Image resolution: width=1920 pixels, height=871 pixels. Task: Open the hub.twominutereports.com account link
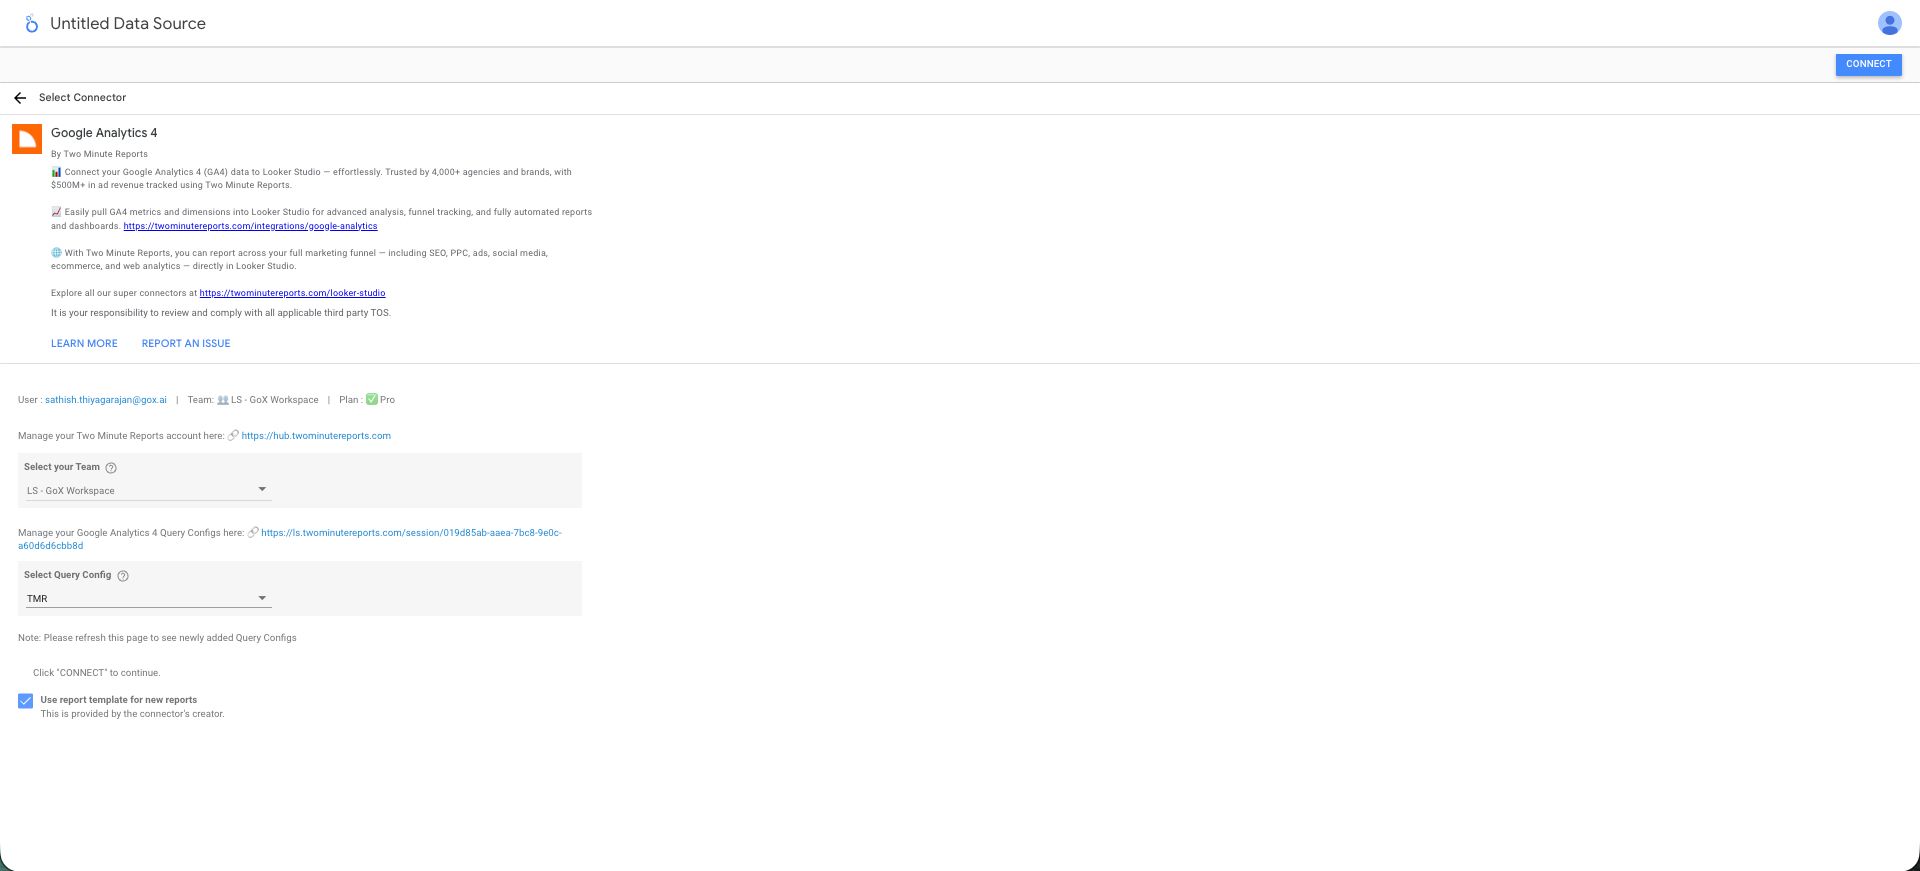pyautogui.click(x=316, y=436)
